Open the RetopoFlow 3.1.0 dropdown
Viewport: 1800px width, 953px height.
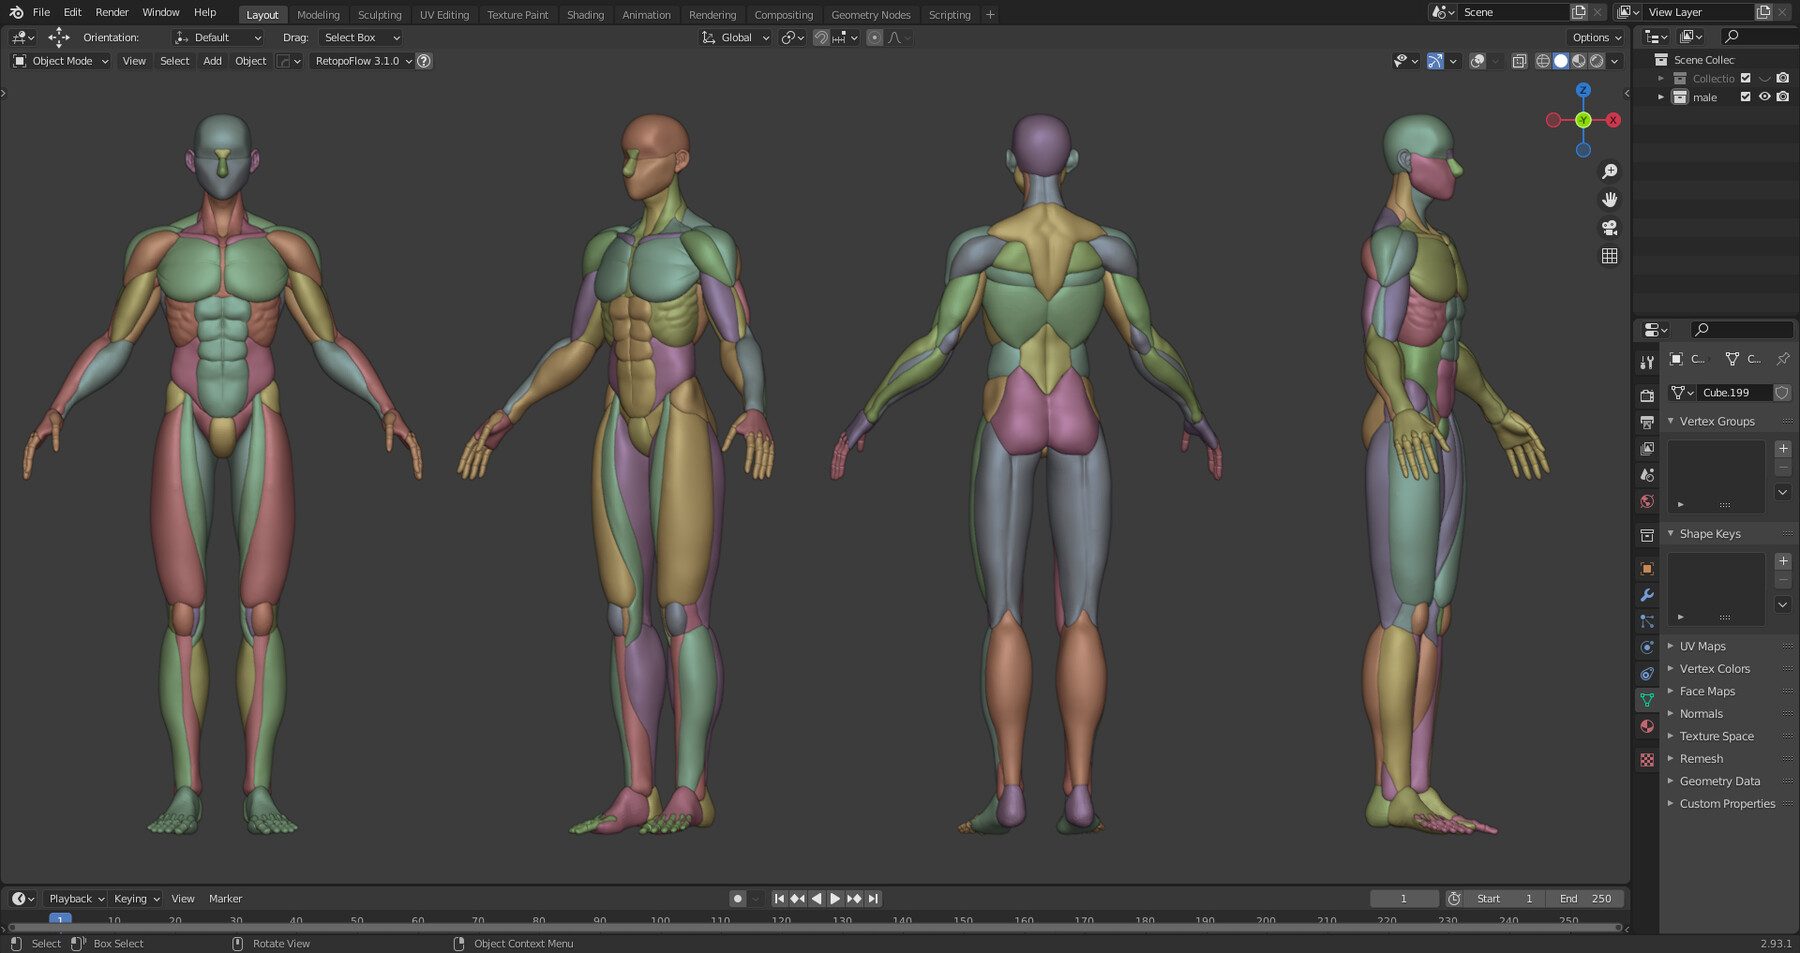tap(363, 61)
